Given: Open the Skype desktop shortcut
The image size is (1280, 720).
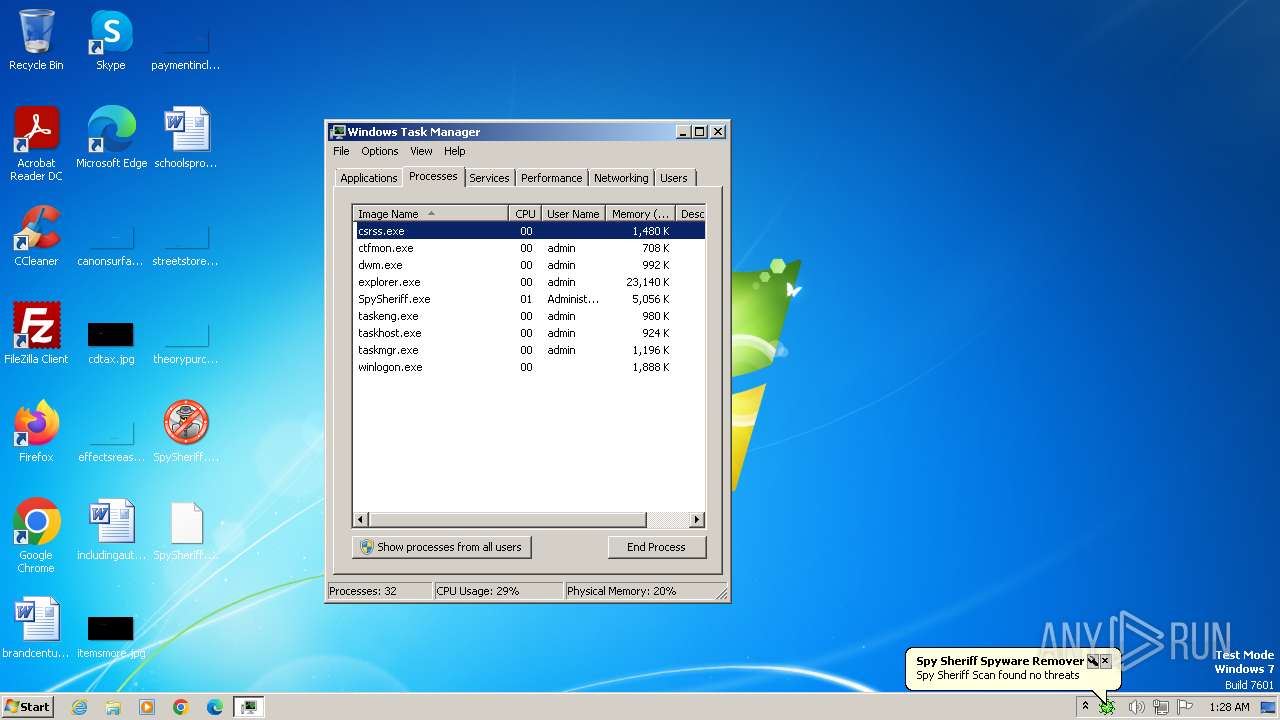Looking at the screenshot, I should click(111, 40).
